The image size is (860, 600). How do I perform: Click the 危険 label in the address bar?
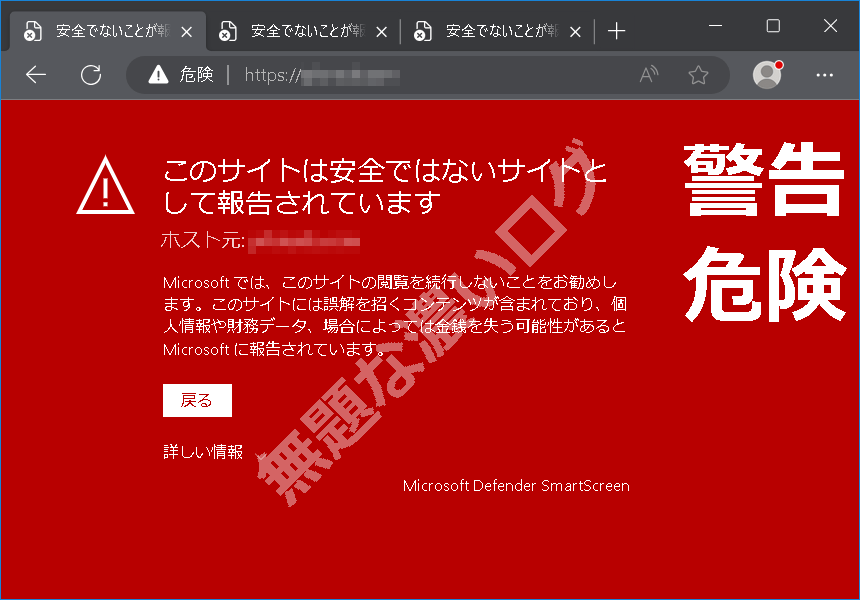[x=196, y=75]
